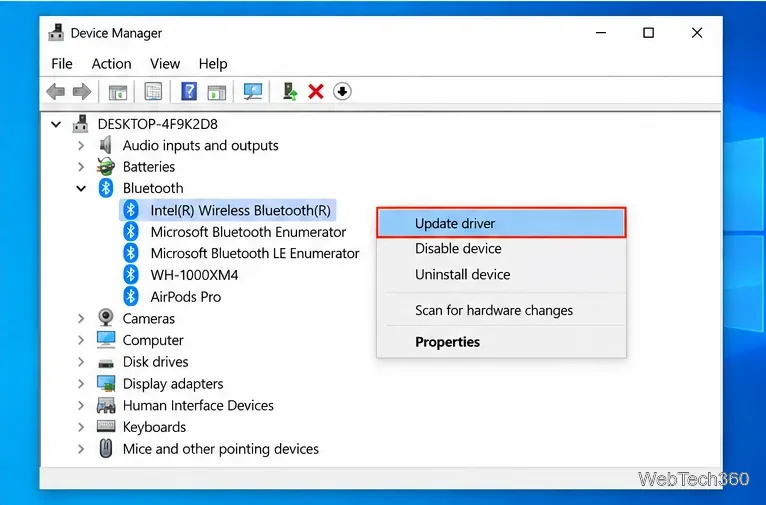The width and height of the screenshot is (766, 505).
Task: Open the blue Help question-mark icon
Action: click(189, 91)
